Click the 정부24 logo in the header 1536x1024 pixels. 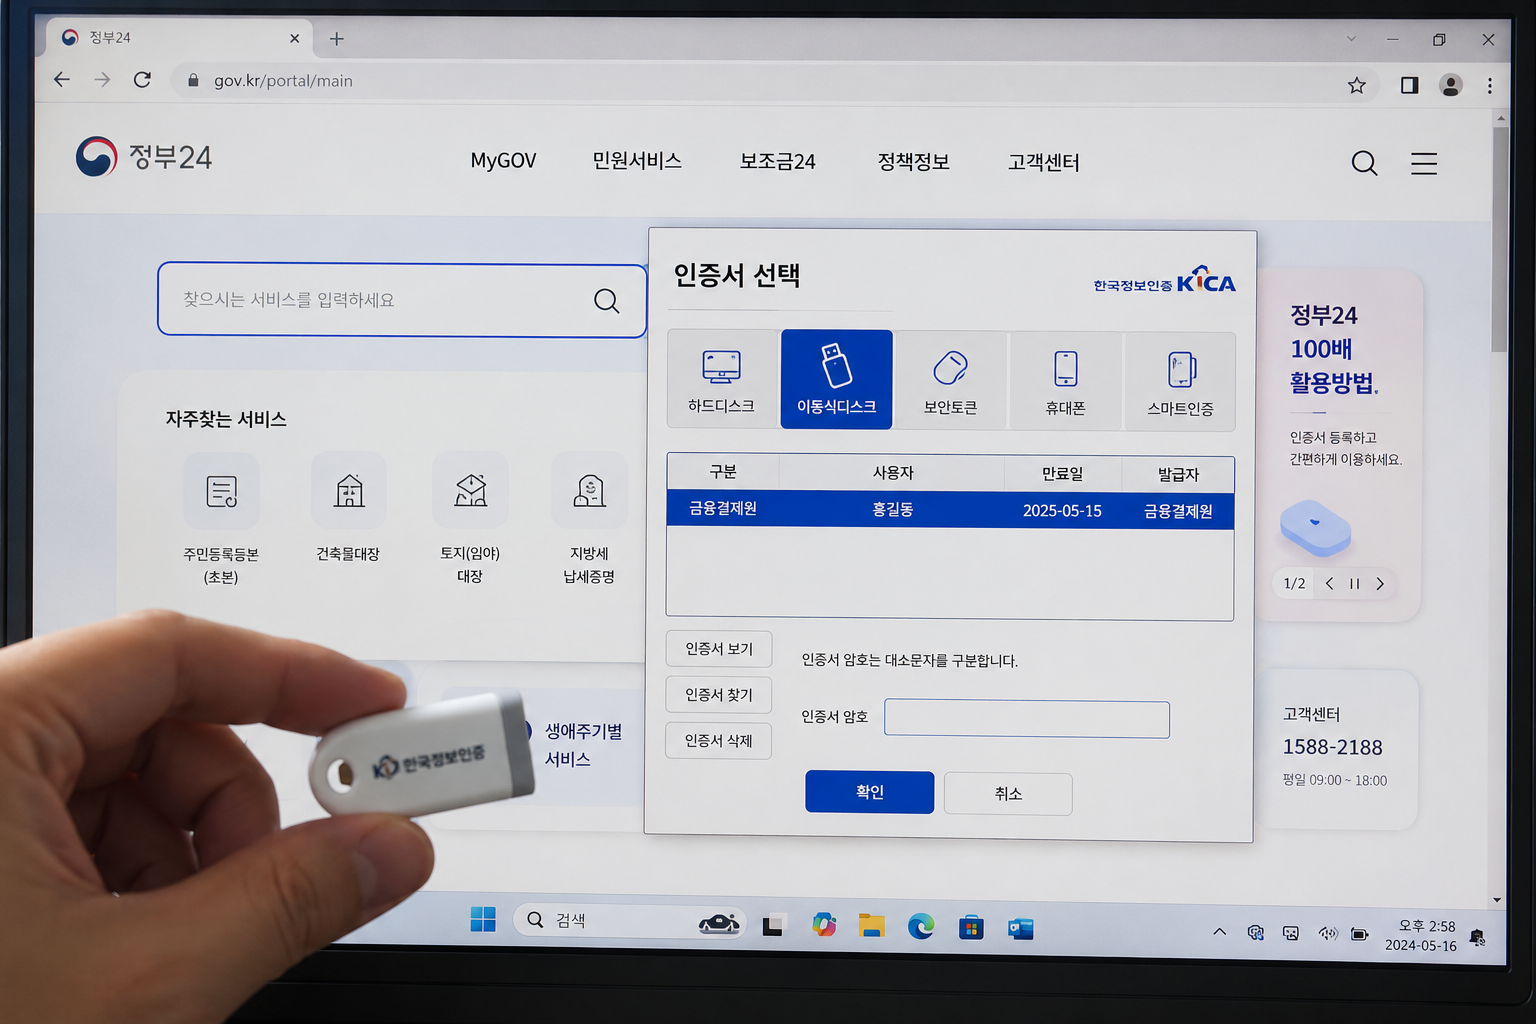tap(144, 157)
